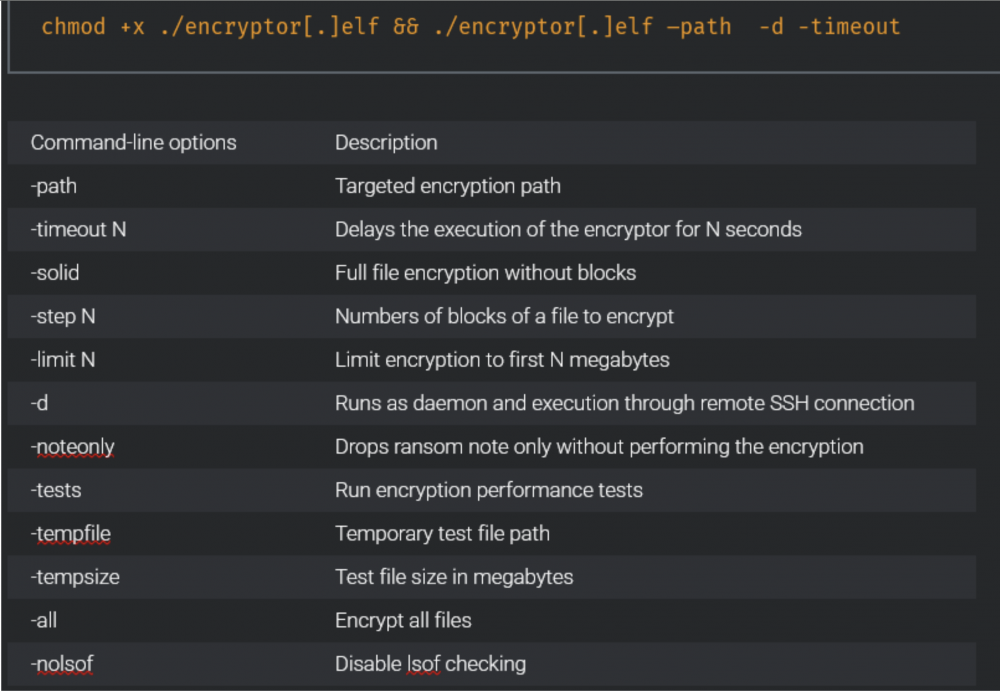Click the chmod command code line
Viewport: 1000px width, 691px height.
pyautogui.click(x=470, y=27)
